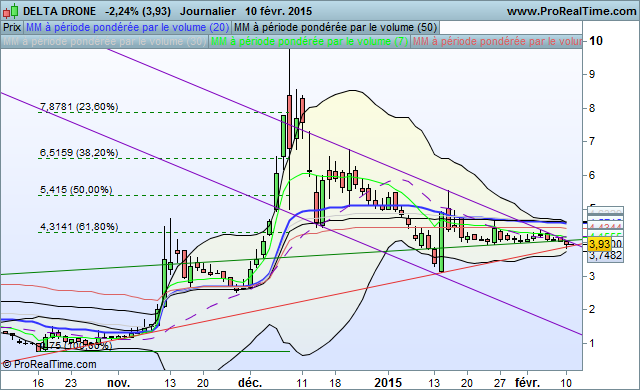The height and width of the screenshot is (390, 640).
Task: Click the © ProRealTime.com watermark link
Action: tap(49, 364)
